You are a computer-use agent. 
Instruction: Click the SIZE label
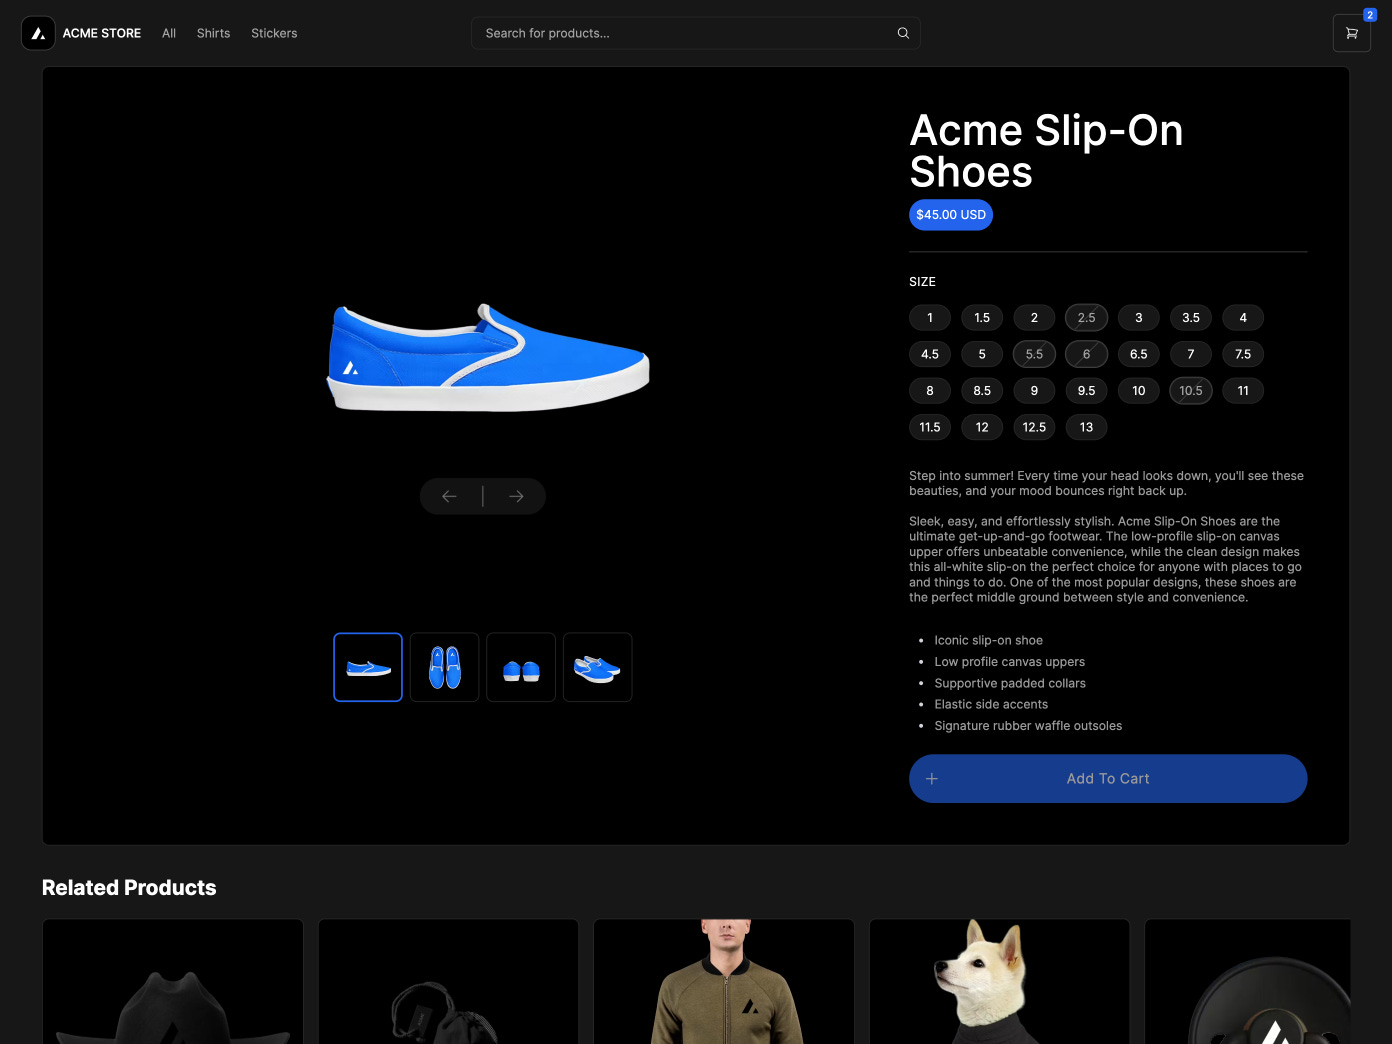[922, 282]
